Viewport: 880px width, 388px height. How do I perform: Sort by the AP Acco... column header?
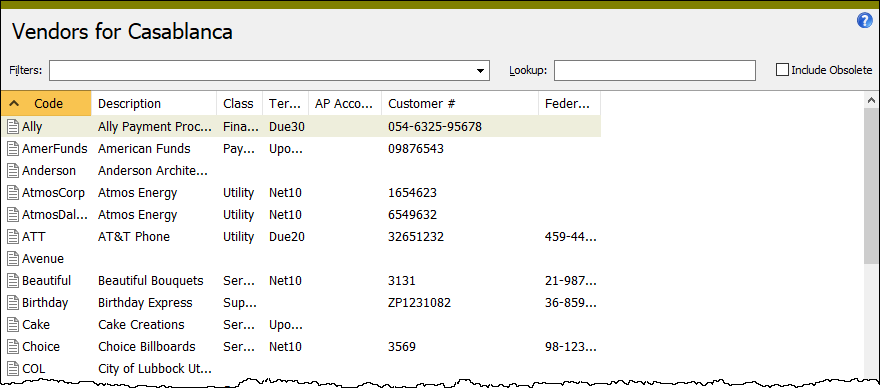[x=345, y=103]
